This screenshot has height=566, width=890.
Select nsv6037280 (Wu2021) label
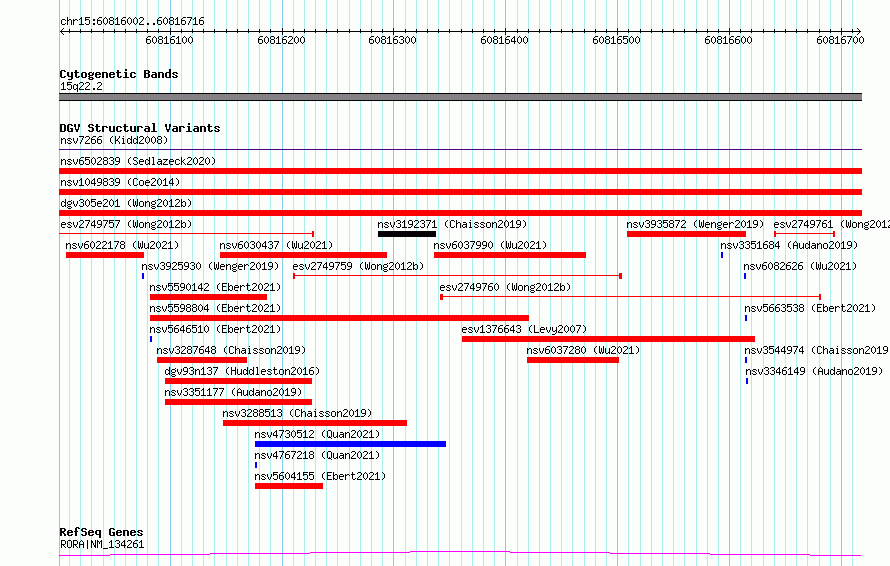pos(583,350)
